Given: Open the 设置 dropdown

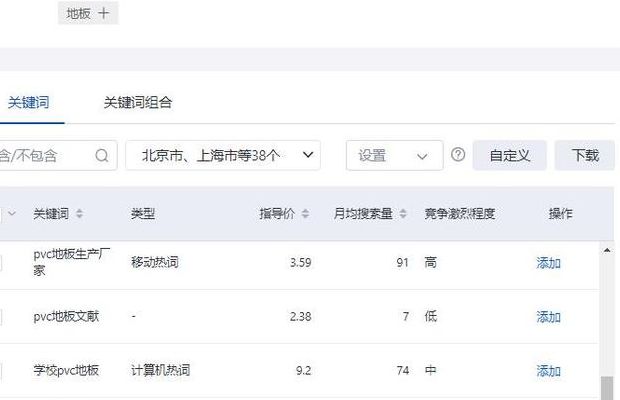Looking at the screenshot, I should (x=394, y=155).
